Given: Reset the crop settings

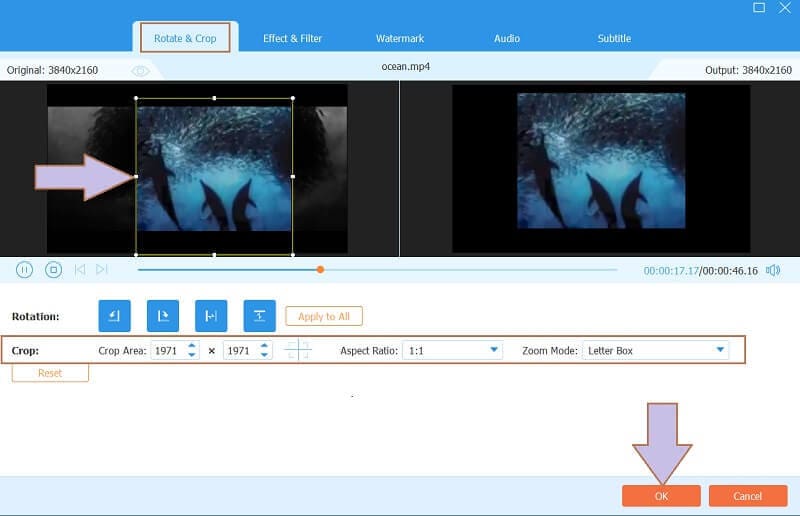Looking at the screenshot, I should (x=50, y=373).
